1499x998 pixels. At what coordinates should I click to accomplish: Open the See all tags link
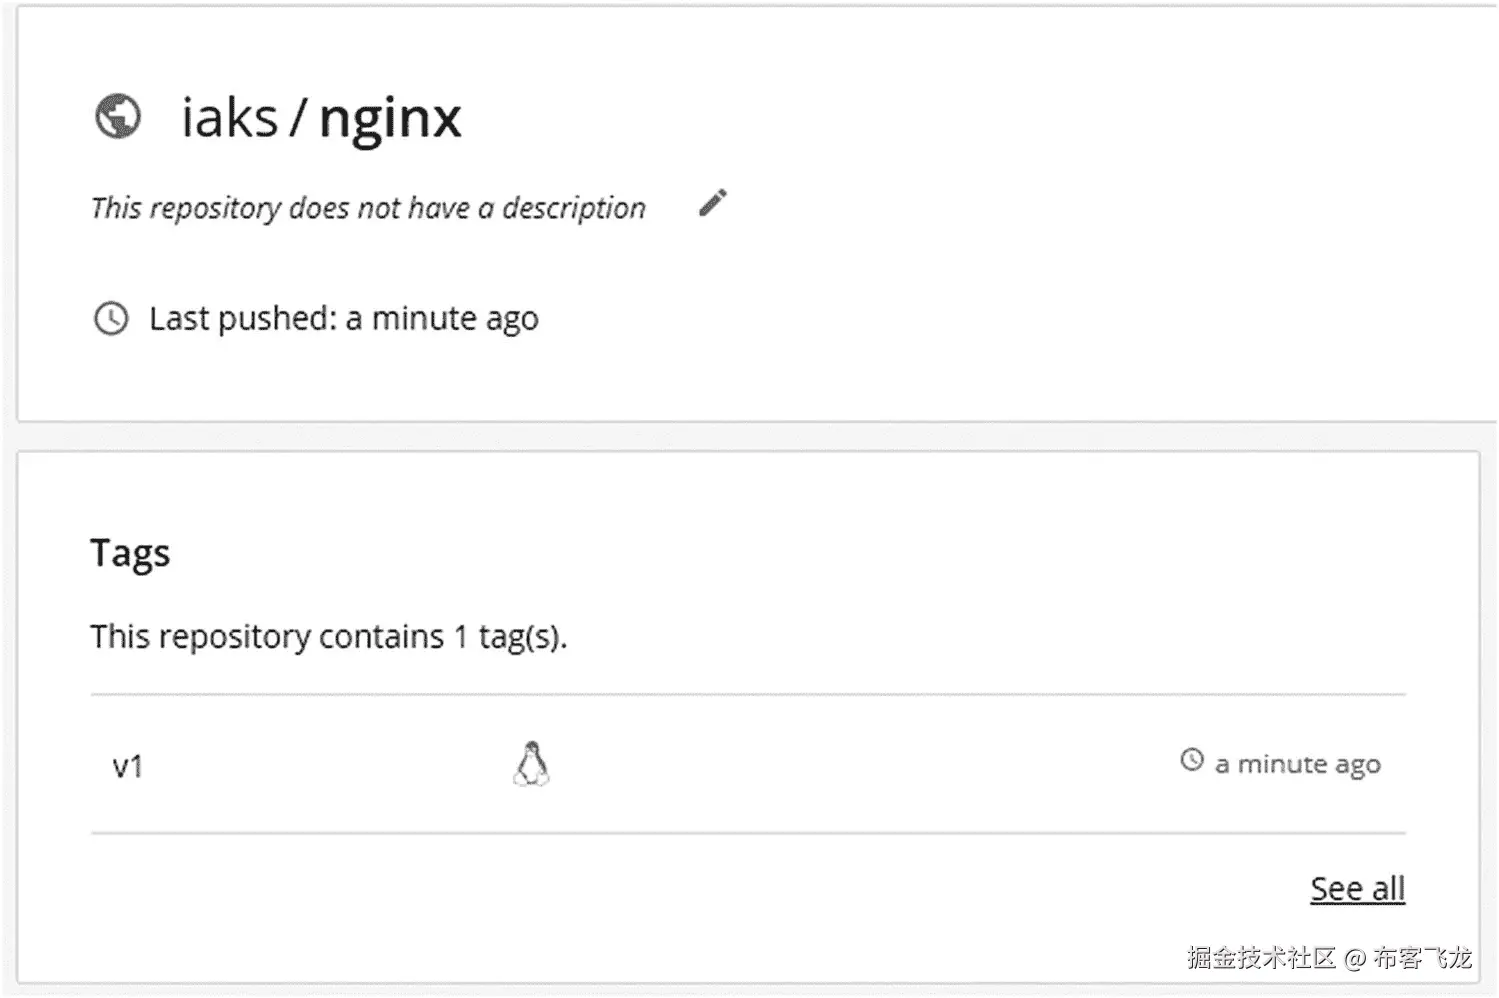tap(1357, 888)
